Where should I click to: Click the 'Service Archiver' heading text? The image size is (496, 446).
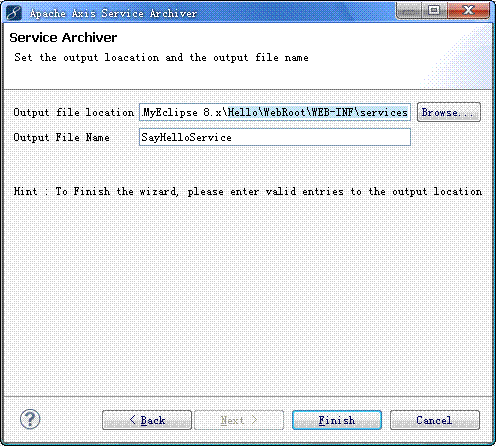click(63, 38)
